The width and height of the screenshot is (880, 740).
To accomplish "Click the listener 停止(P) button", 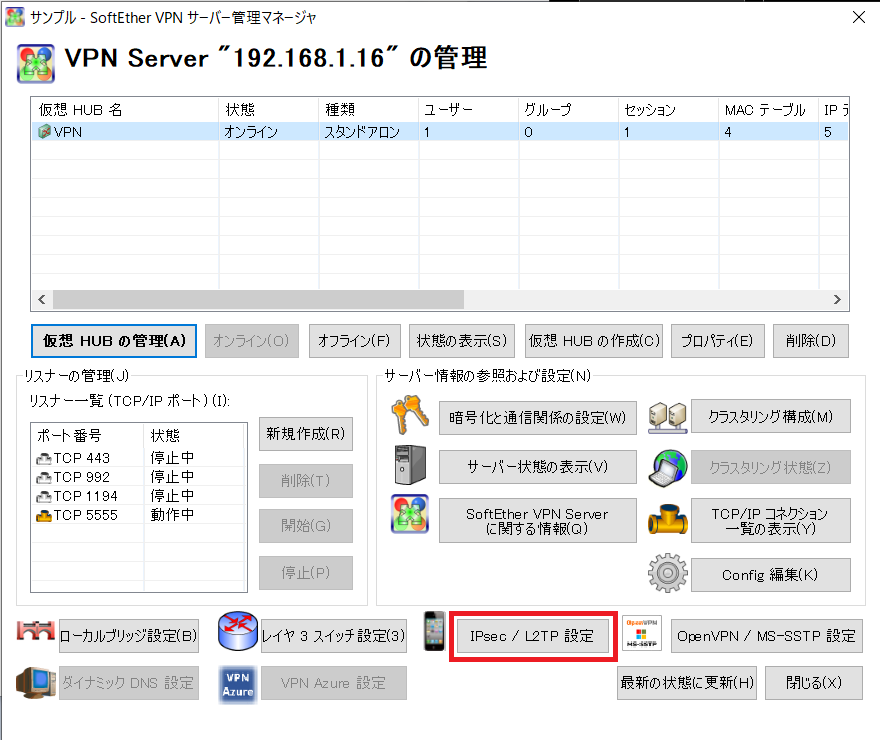I will 306,573.
